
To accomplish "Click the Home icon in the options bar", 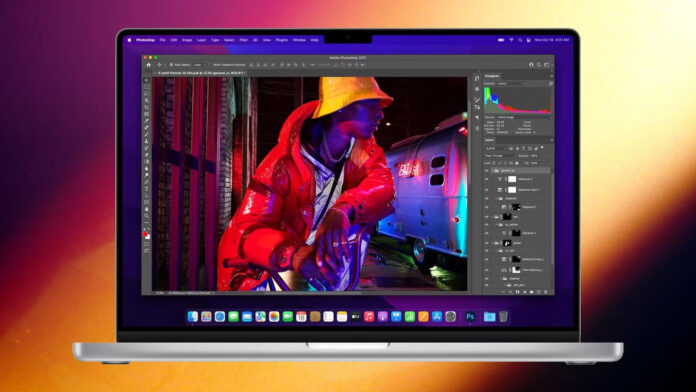I will point(149,65).
